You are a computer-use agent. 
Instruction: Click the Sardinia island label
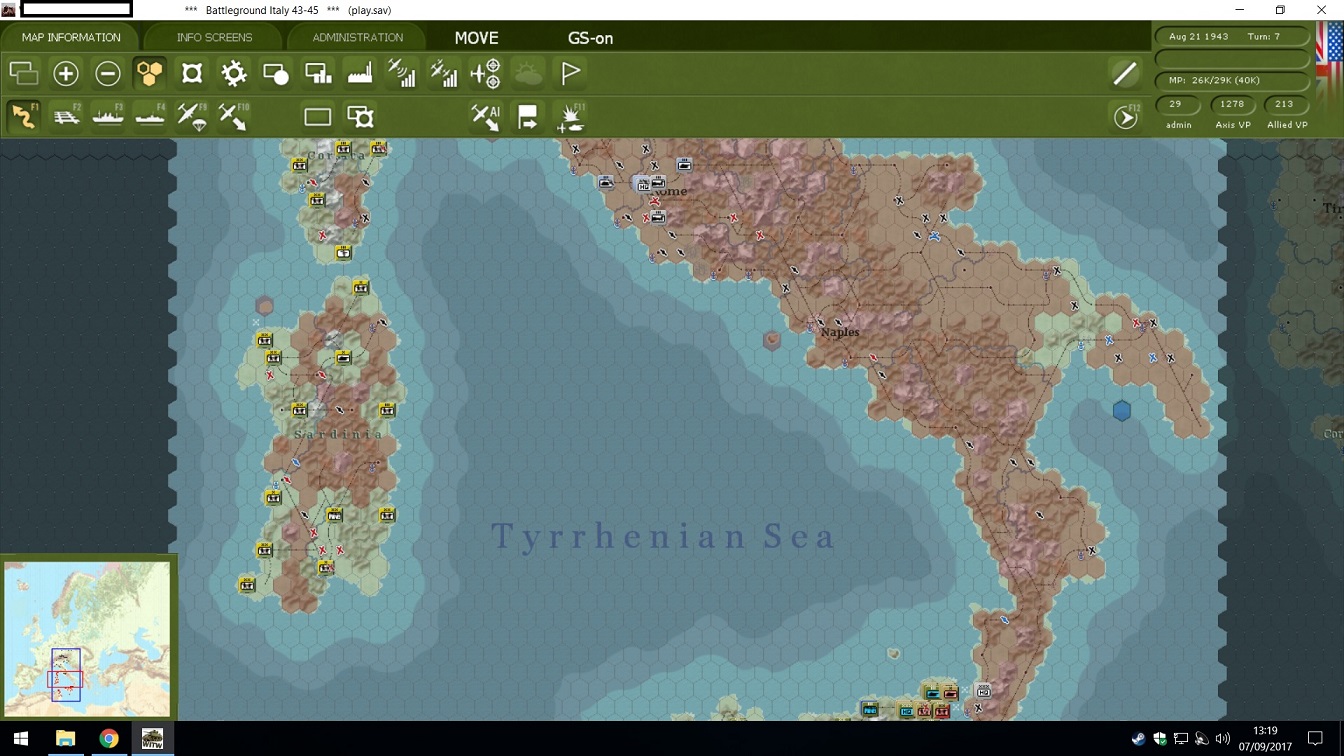339,434
